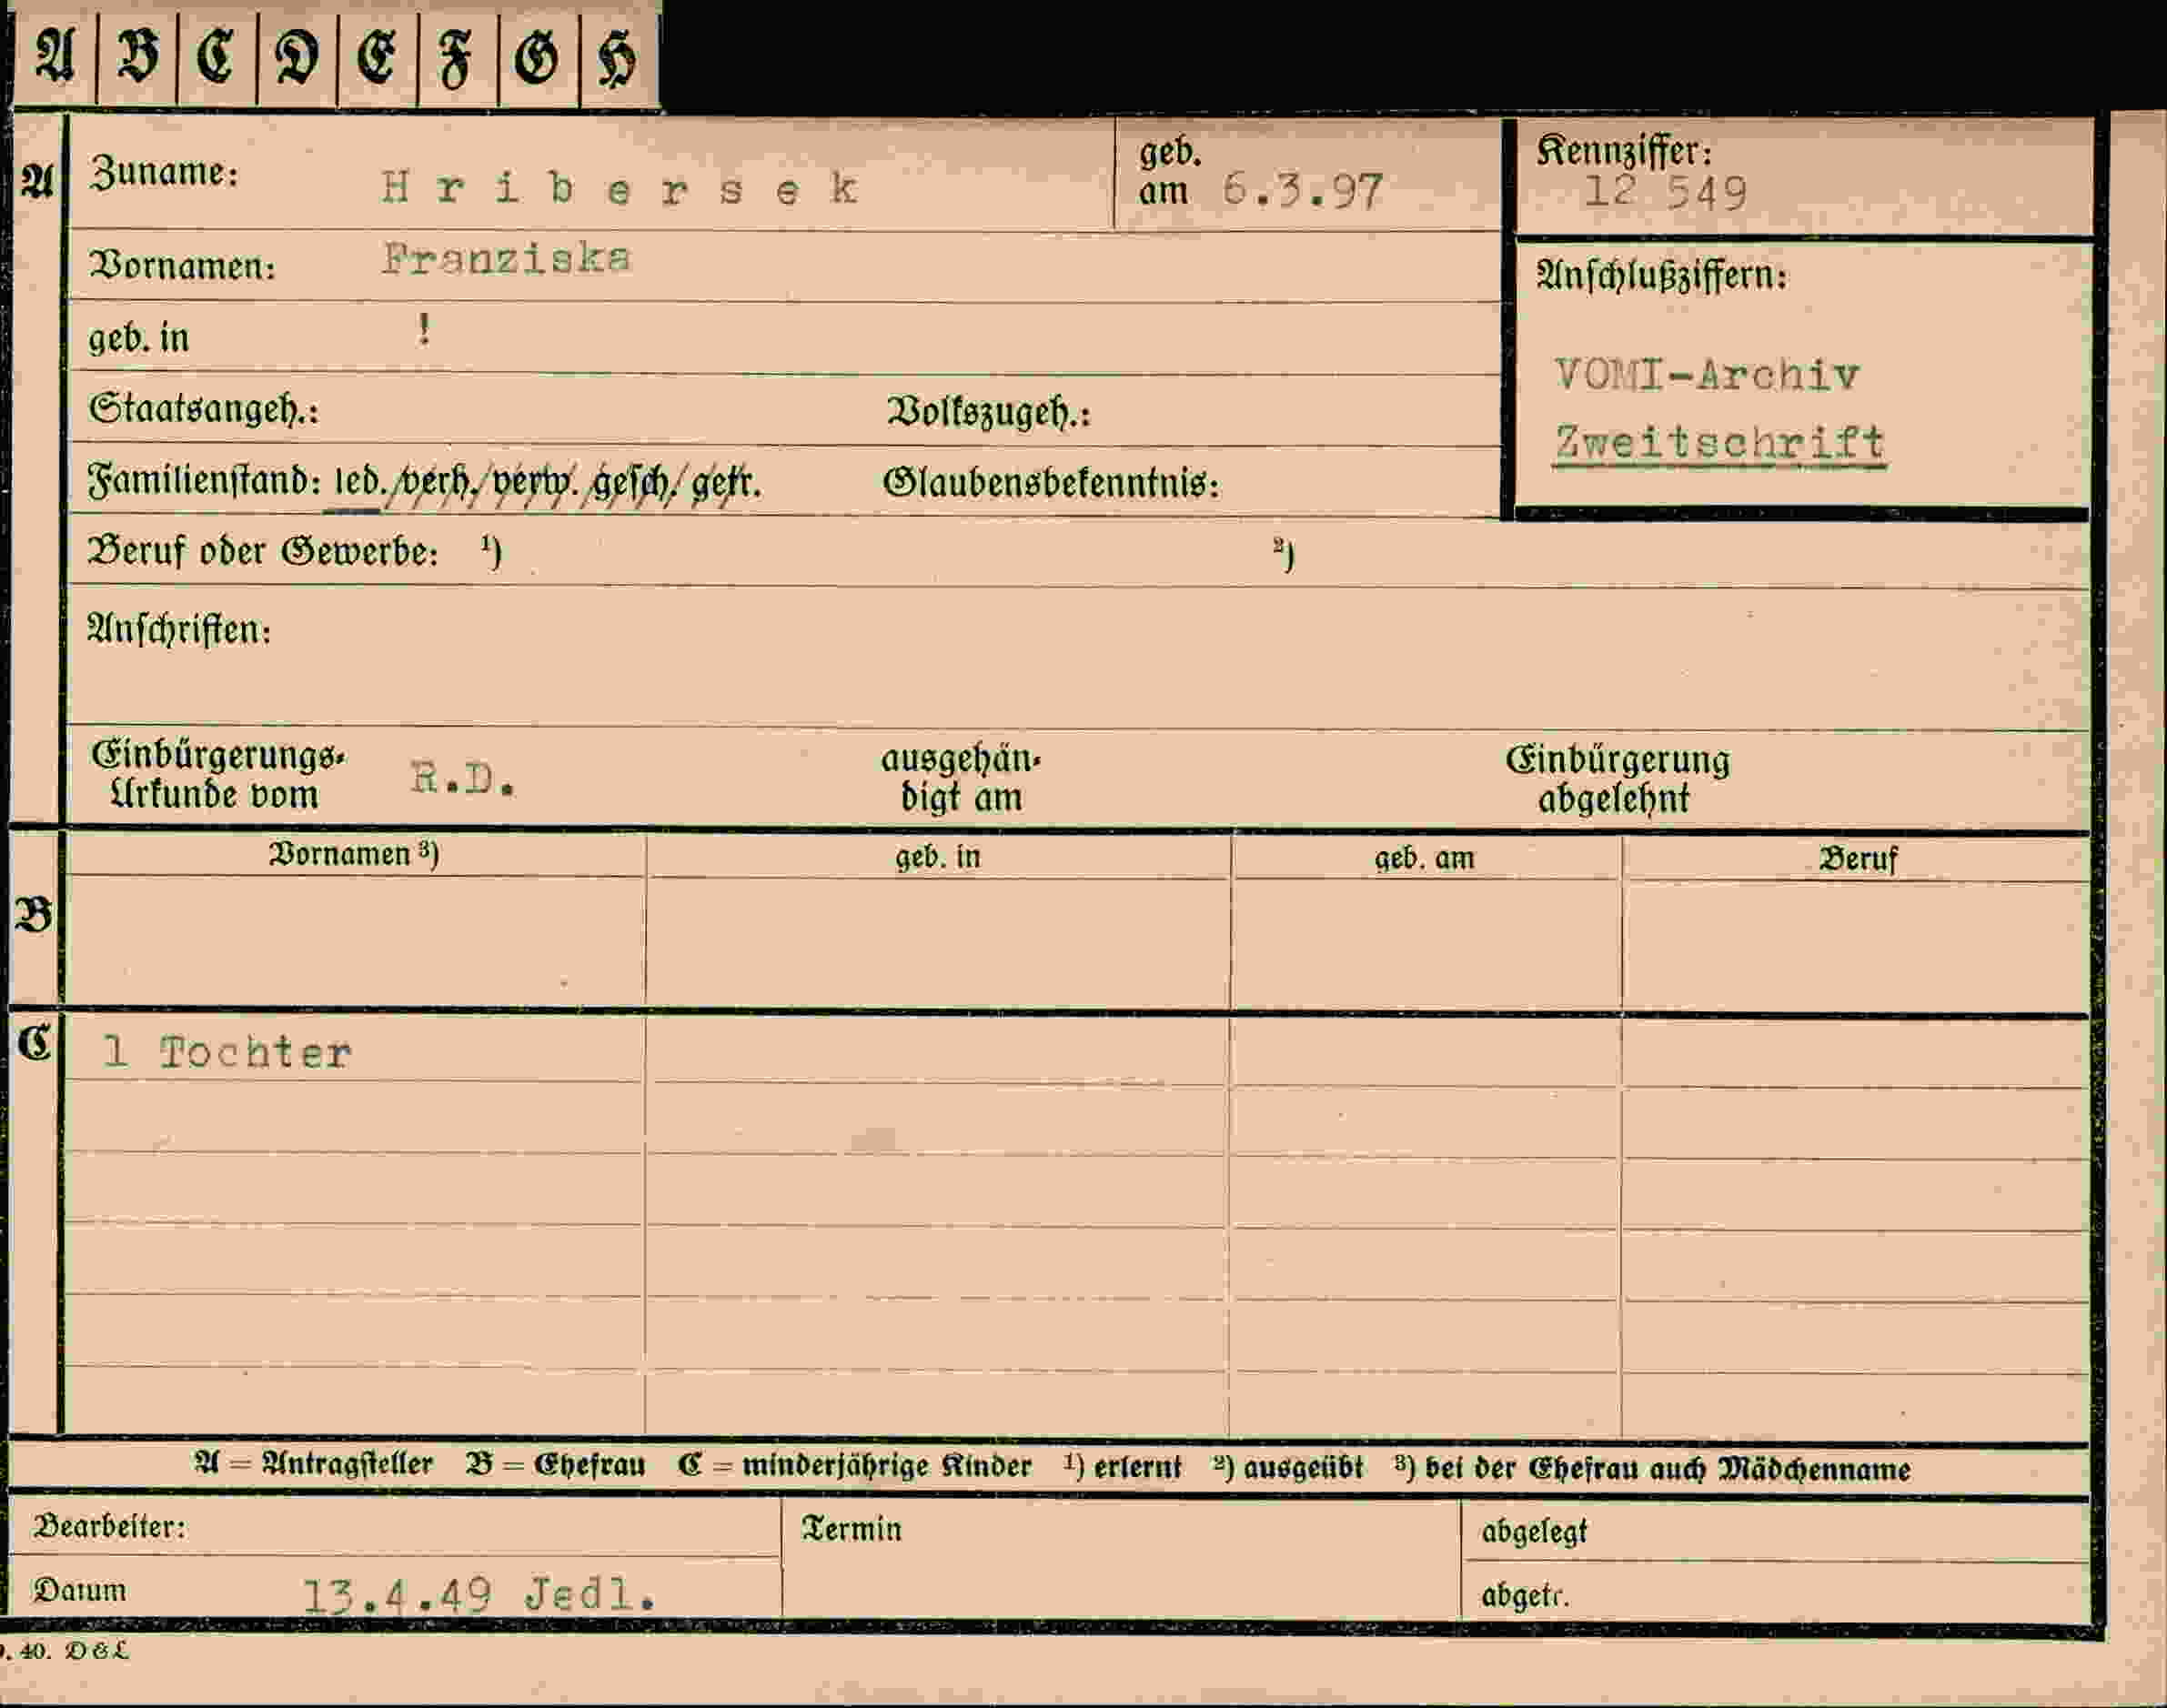Click the birth date '6.3.97'
This screenshot has width=2167, height=1708.
tap(1303, 191)
